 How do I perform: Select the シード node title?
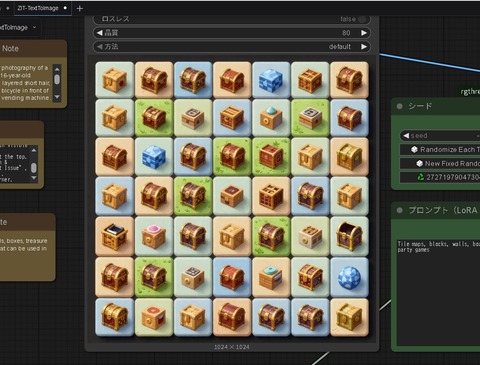point(420,106)
